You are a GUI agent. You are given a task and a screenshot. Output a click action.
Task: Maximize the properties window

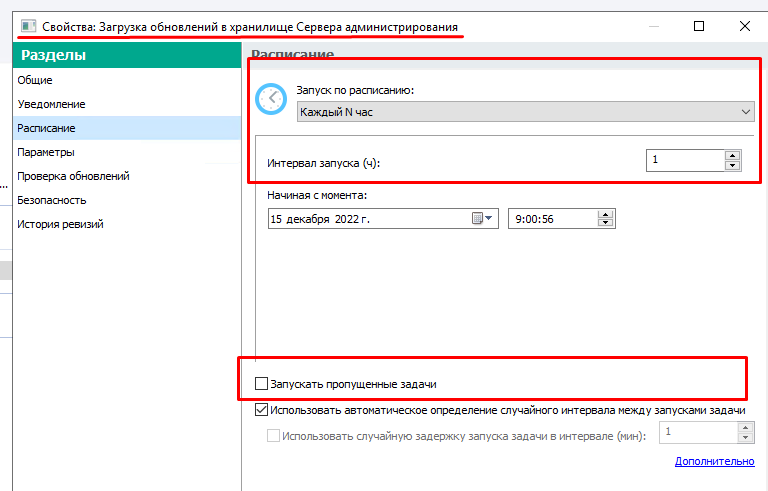[x=699, y=26]
